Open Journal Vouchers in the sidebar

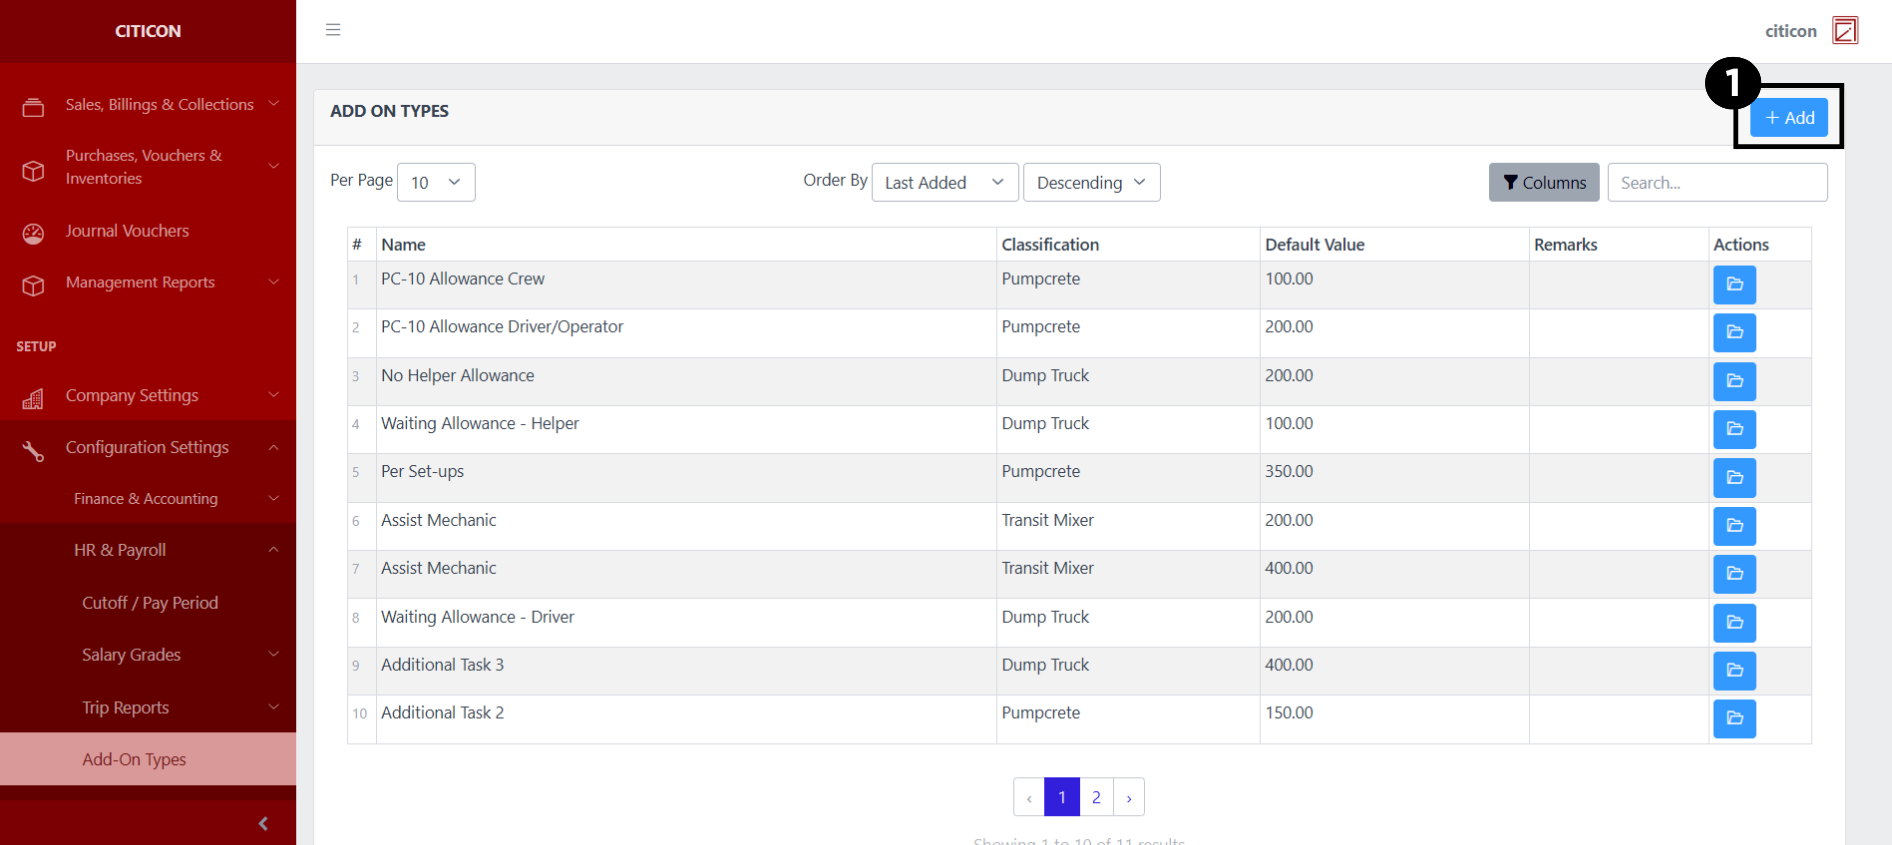[x=127, y=231]
